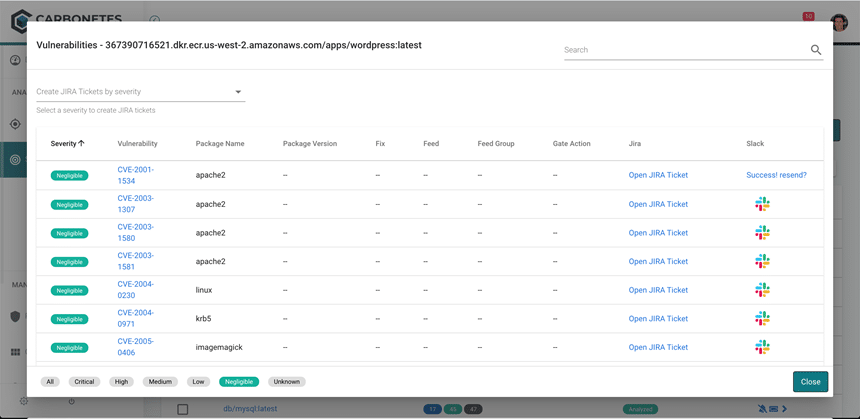Click the Vulnerability column header
The image size is (860, 419).
[137, 144]
